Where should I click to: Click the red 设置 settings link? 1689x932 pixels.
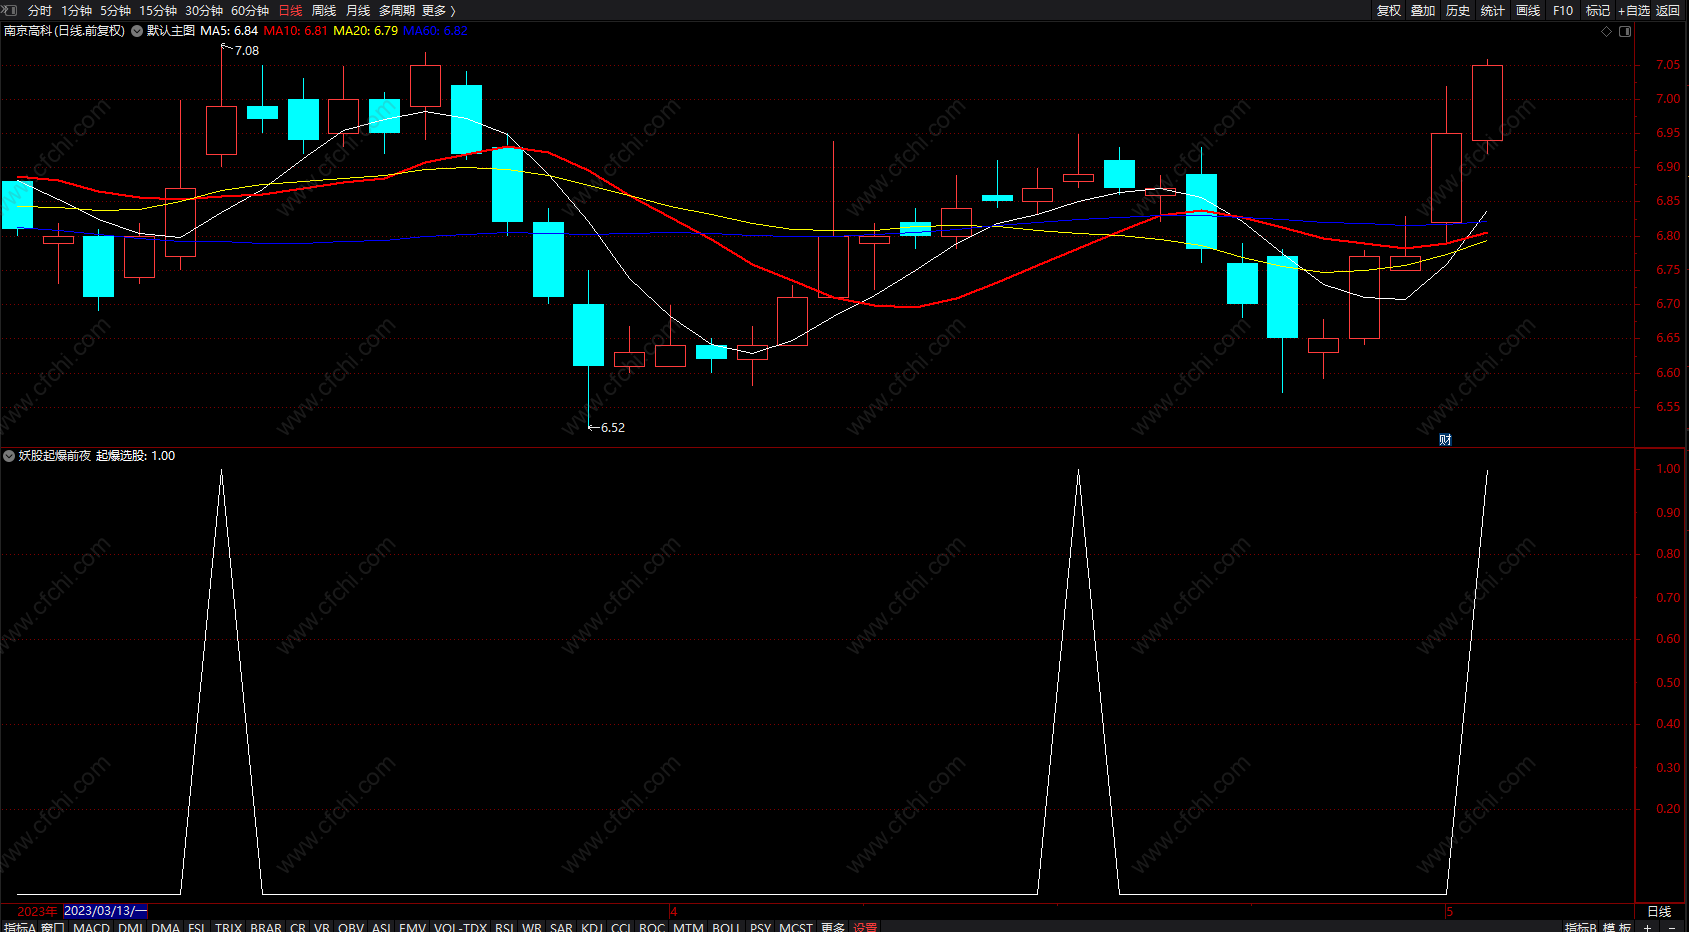(x=865, y=927)
